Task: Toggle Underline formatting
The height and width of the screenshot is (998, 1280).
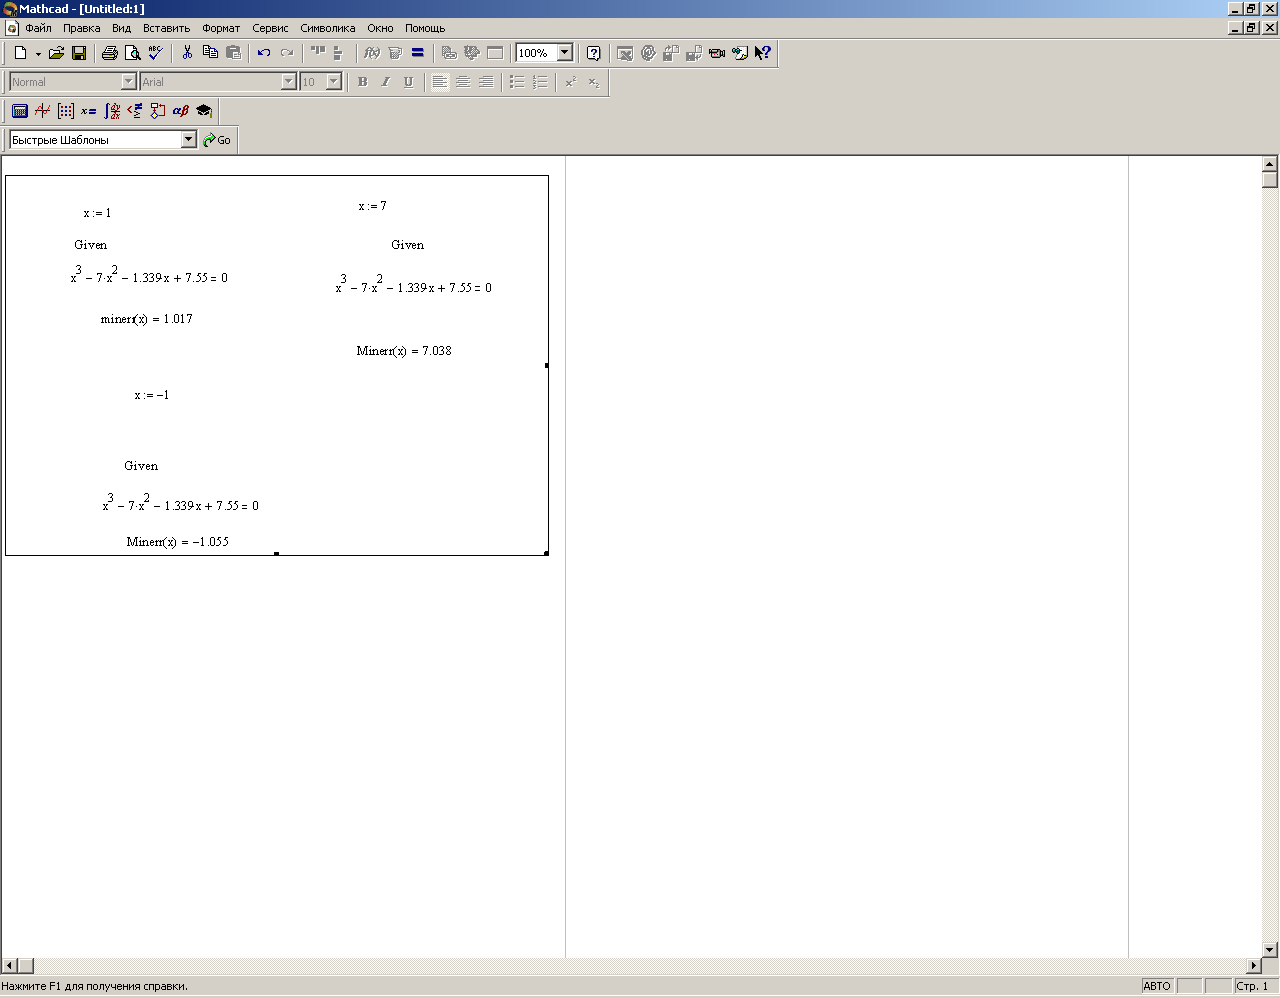Action: tap(409, 82)
